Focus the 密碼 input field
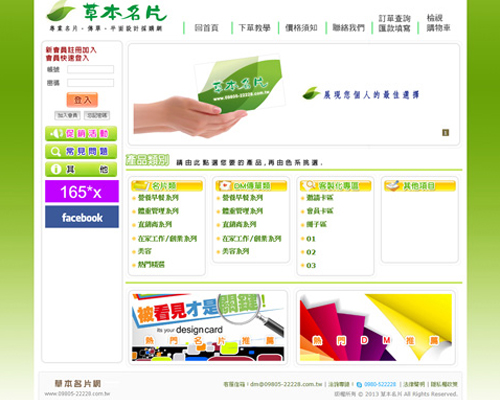This screenshot has height=400, width=500. 90,83
